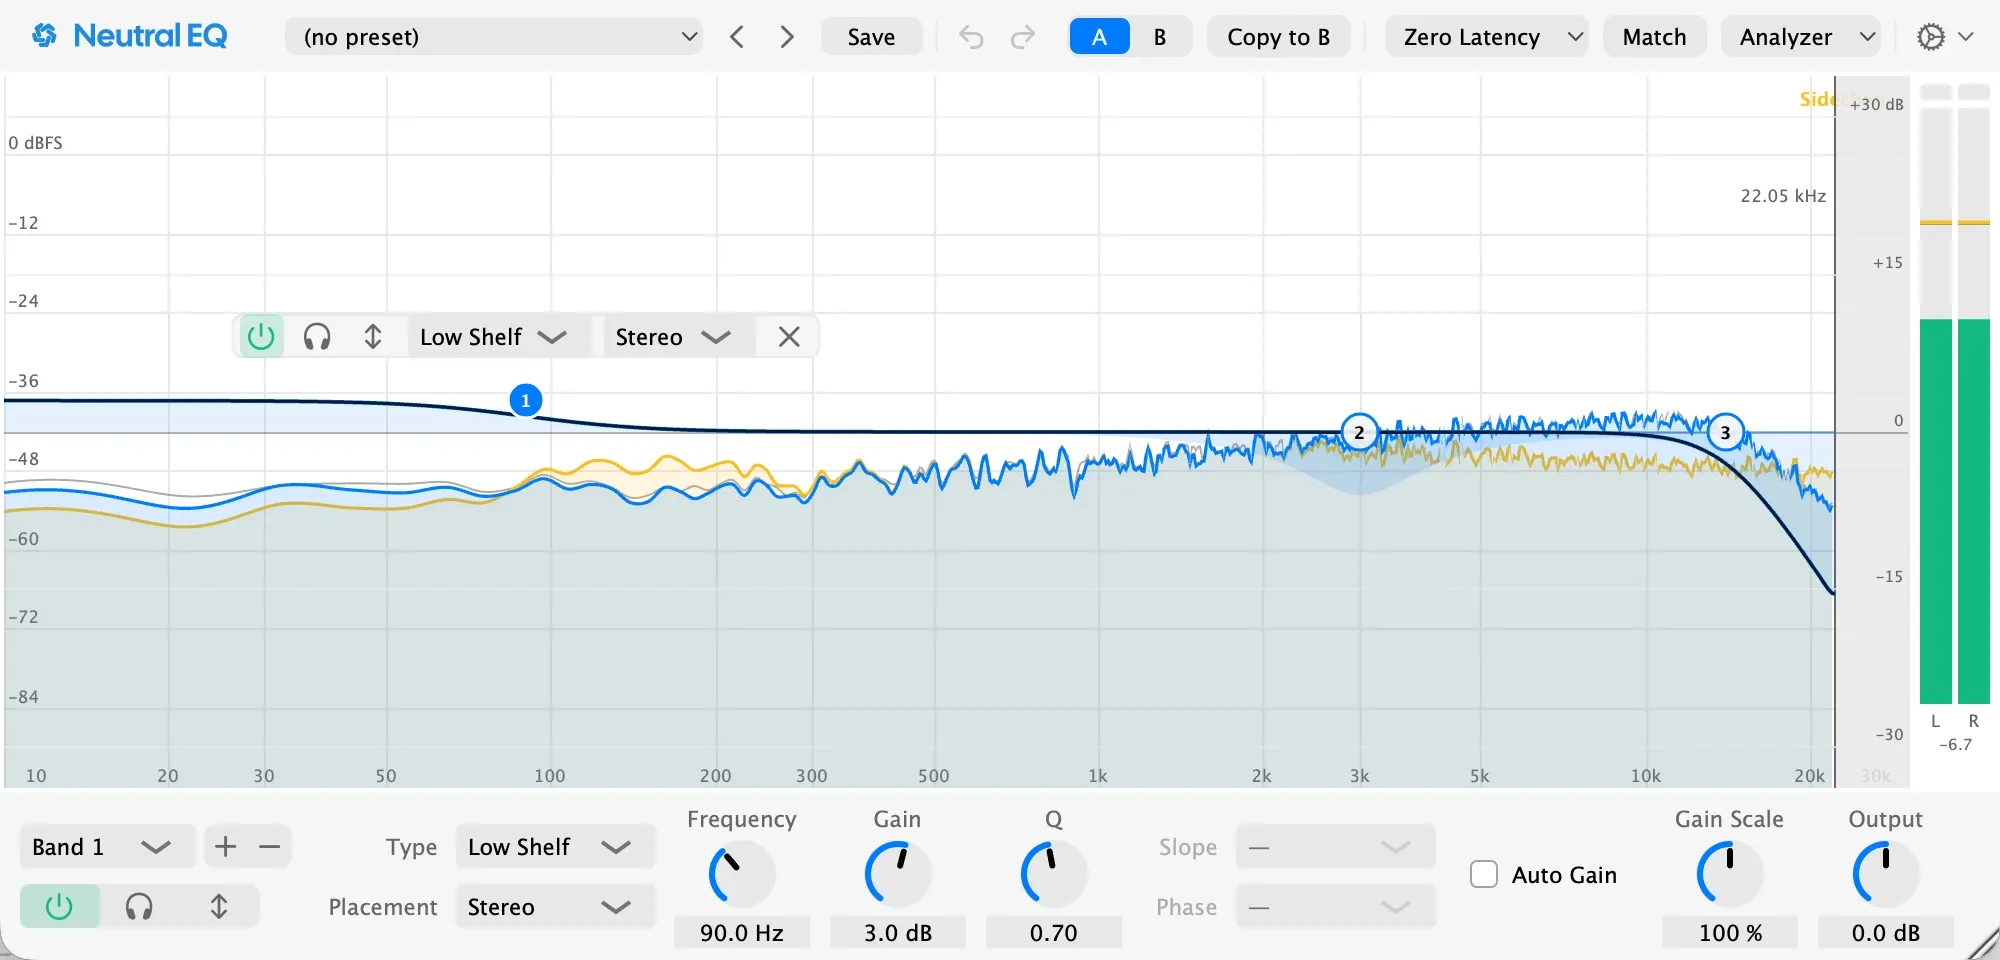Click the floating panel up-down arrows icon
The height and width of the screenshot is (960, 2000).
pyautogui.click(x=373, y=337)
